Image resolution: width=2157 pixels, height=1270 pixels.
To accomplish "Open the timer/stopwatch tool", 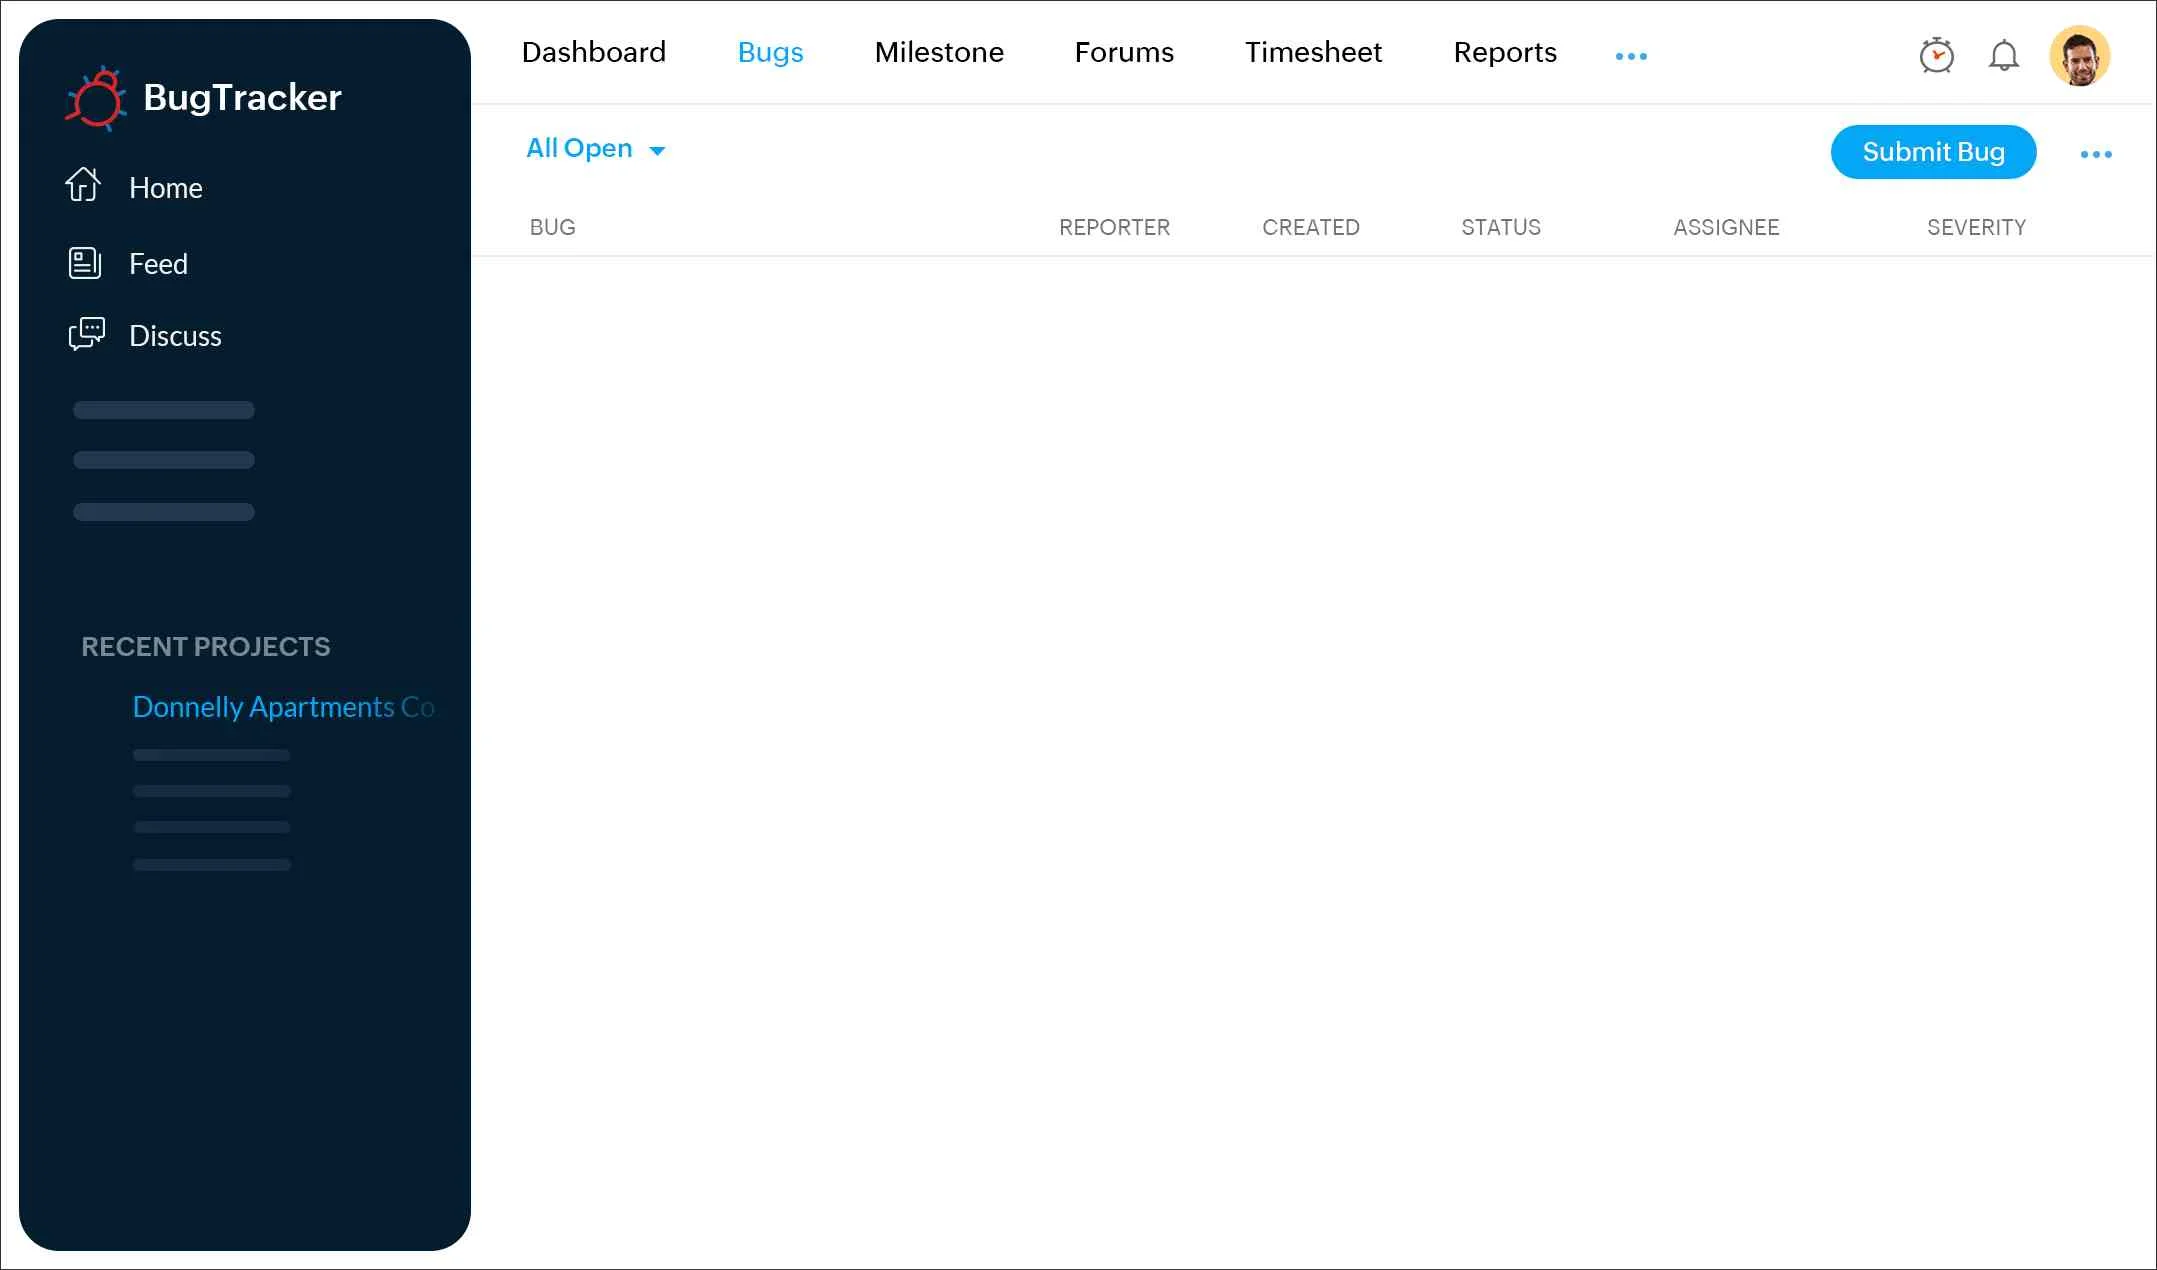I will point(1935,56).
